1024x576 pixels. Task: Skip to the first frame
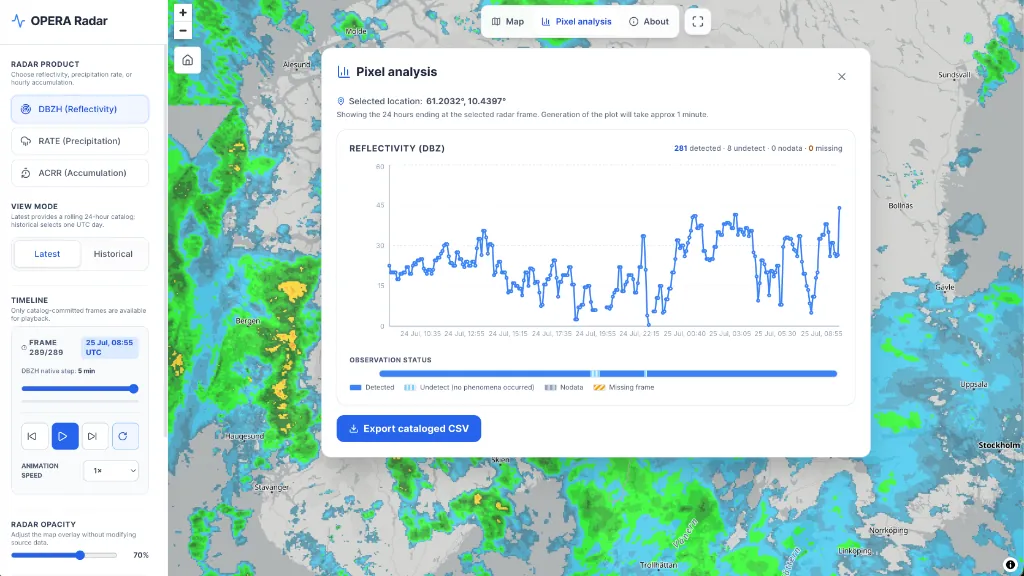click(33, 436)
